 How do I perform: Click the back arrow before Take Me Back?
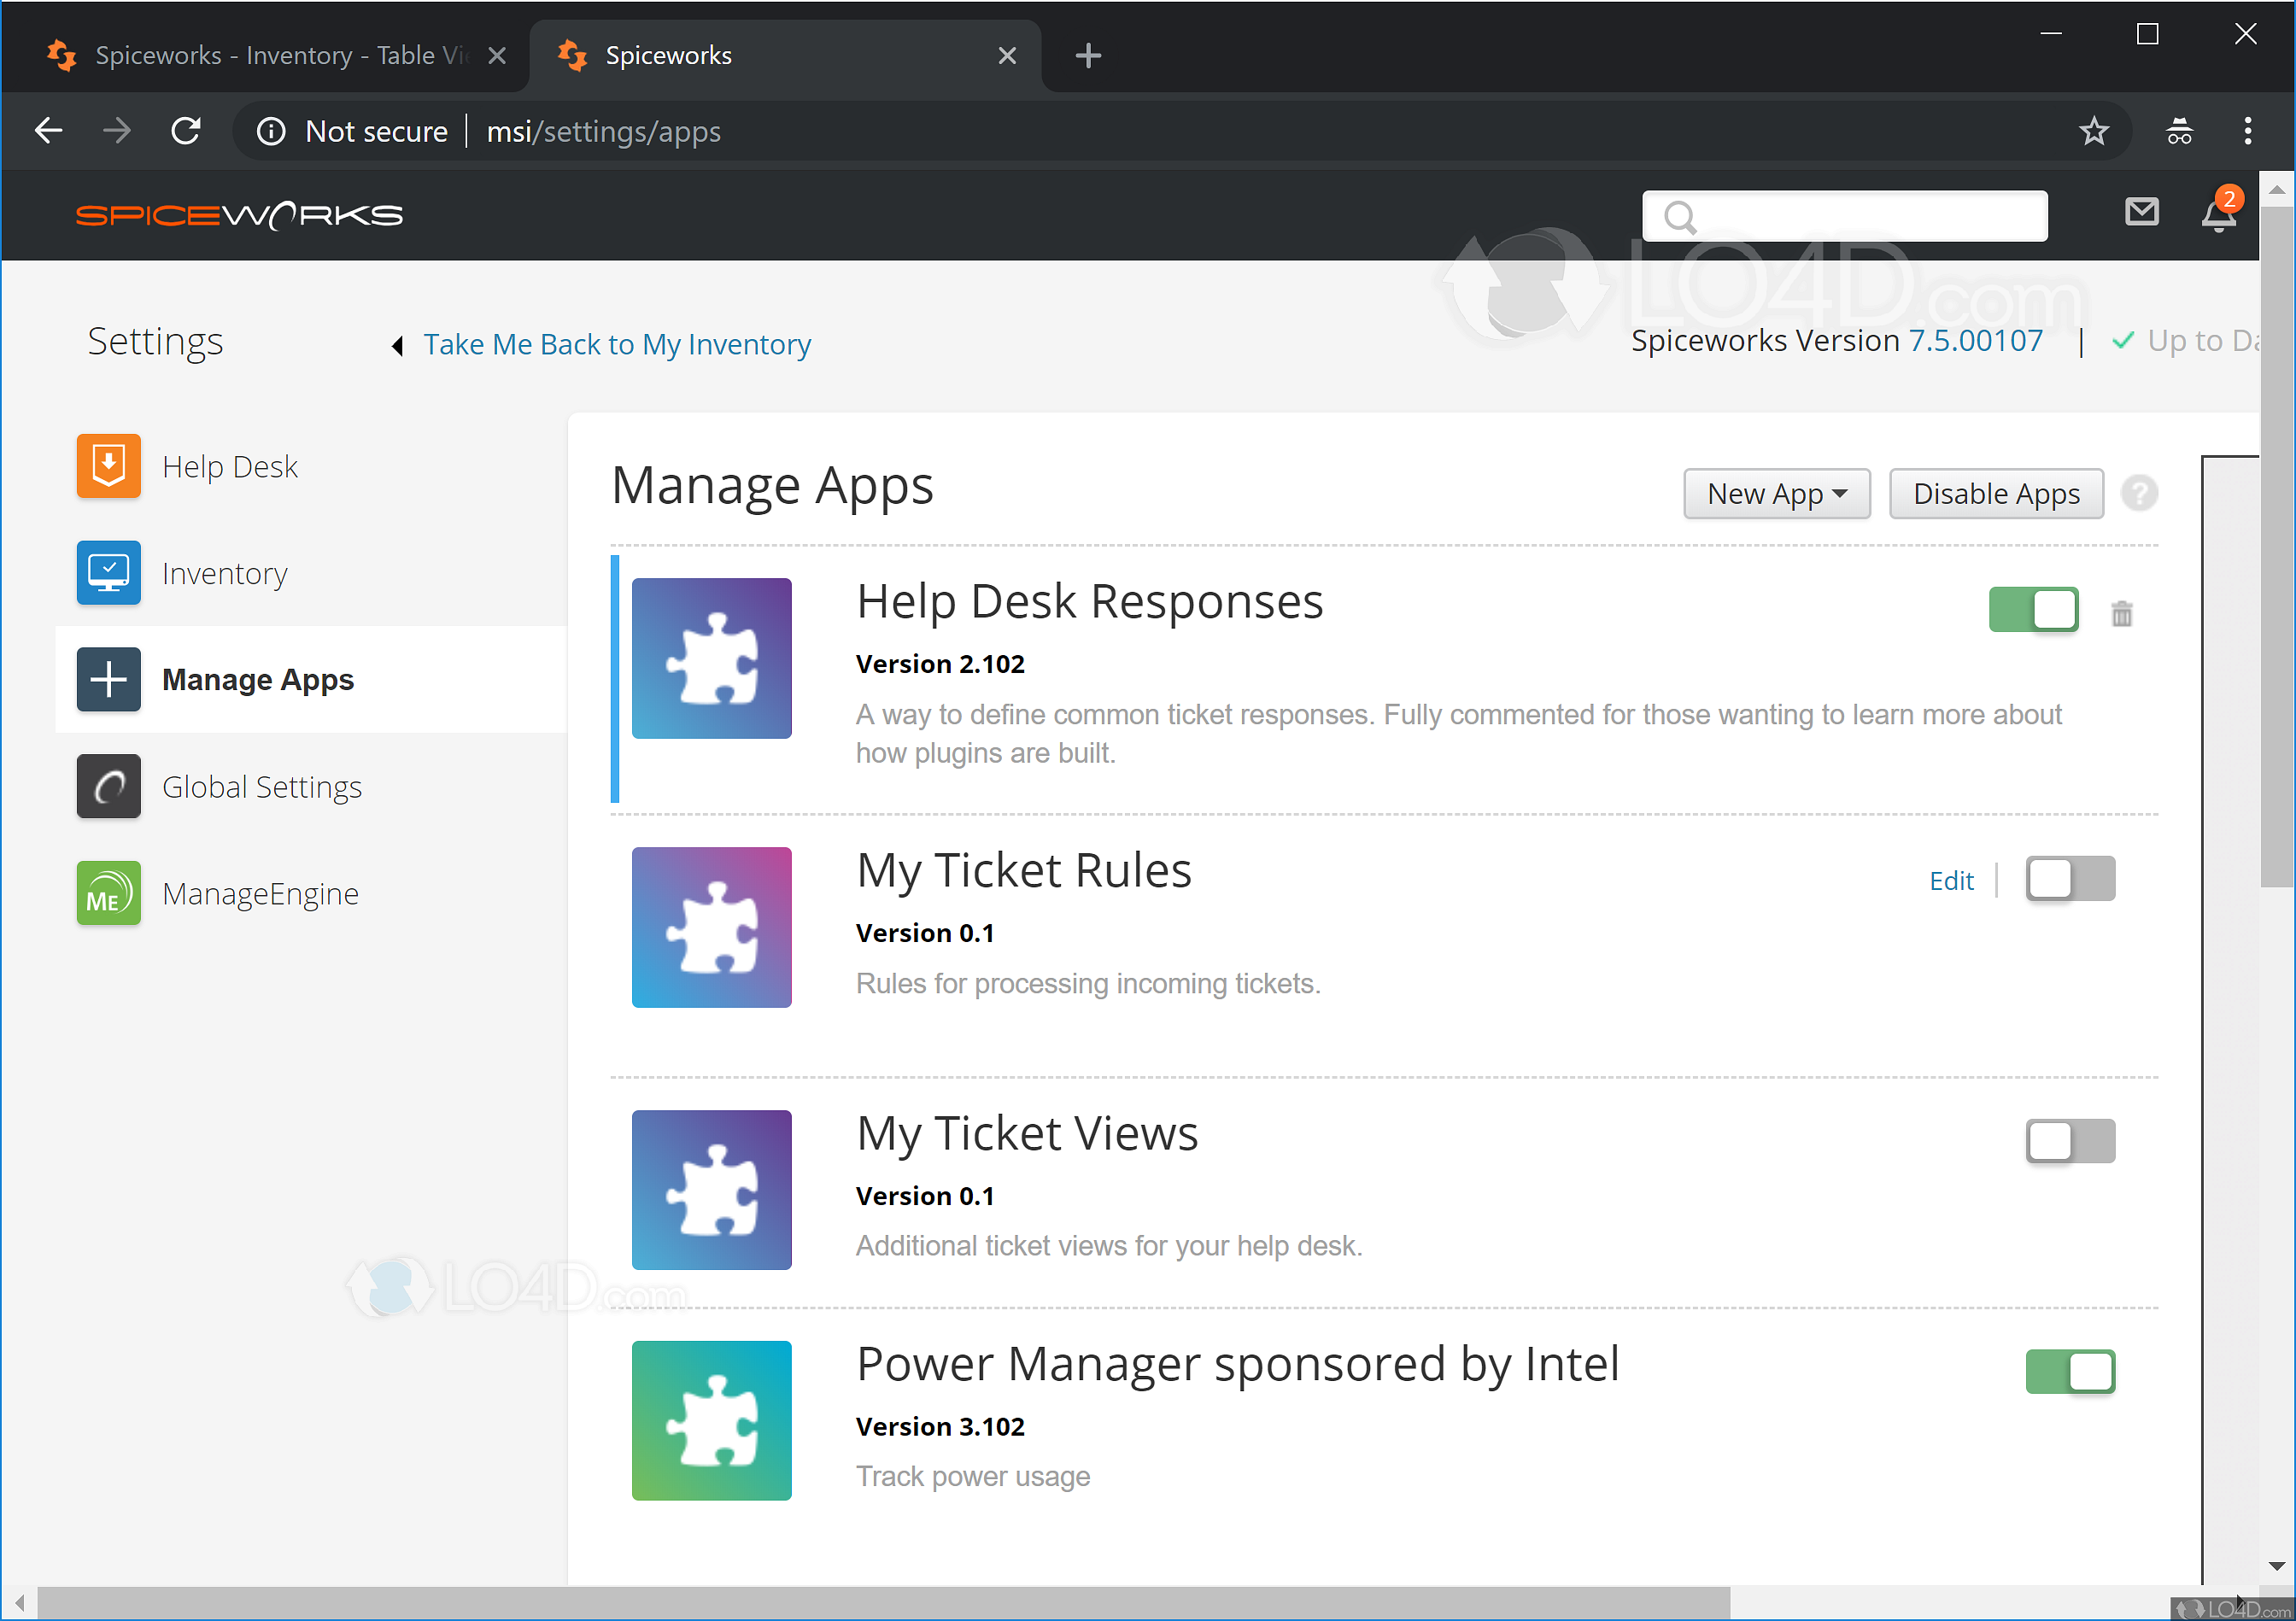(x=398, y=345)
